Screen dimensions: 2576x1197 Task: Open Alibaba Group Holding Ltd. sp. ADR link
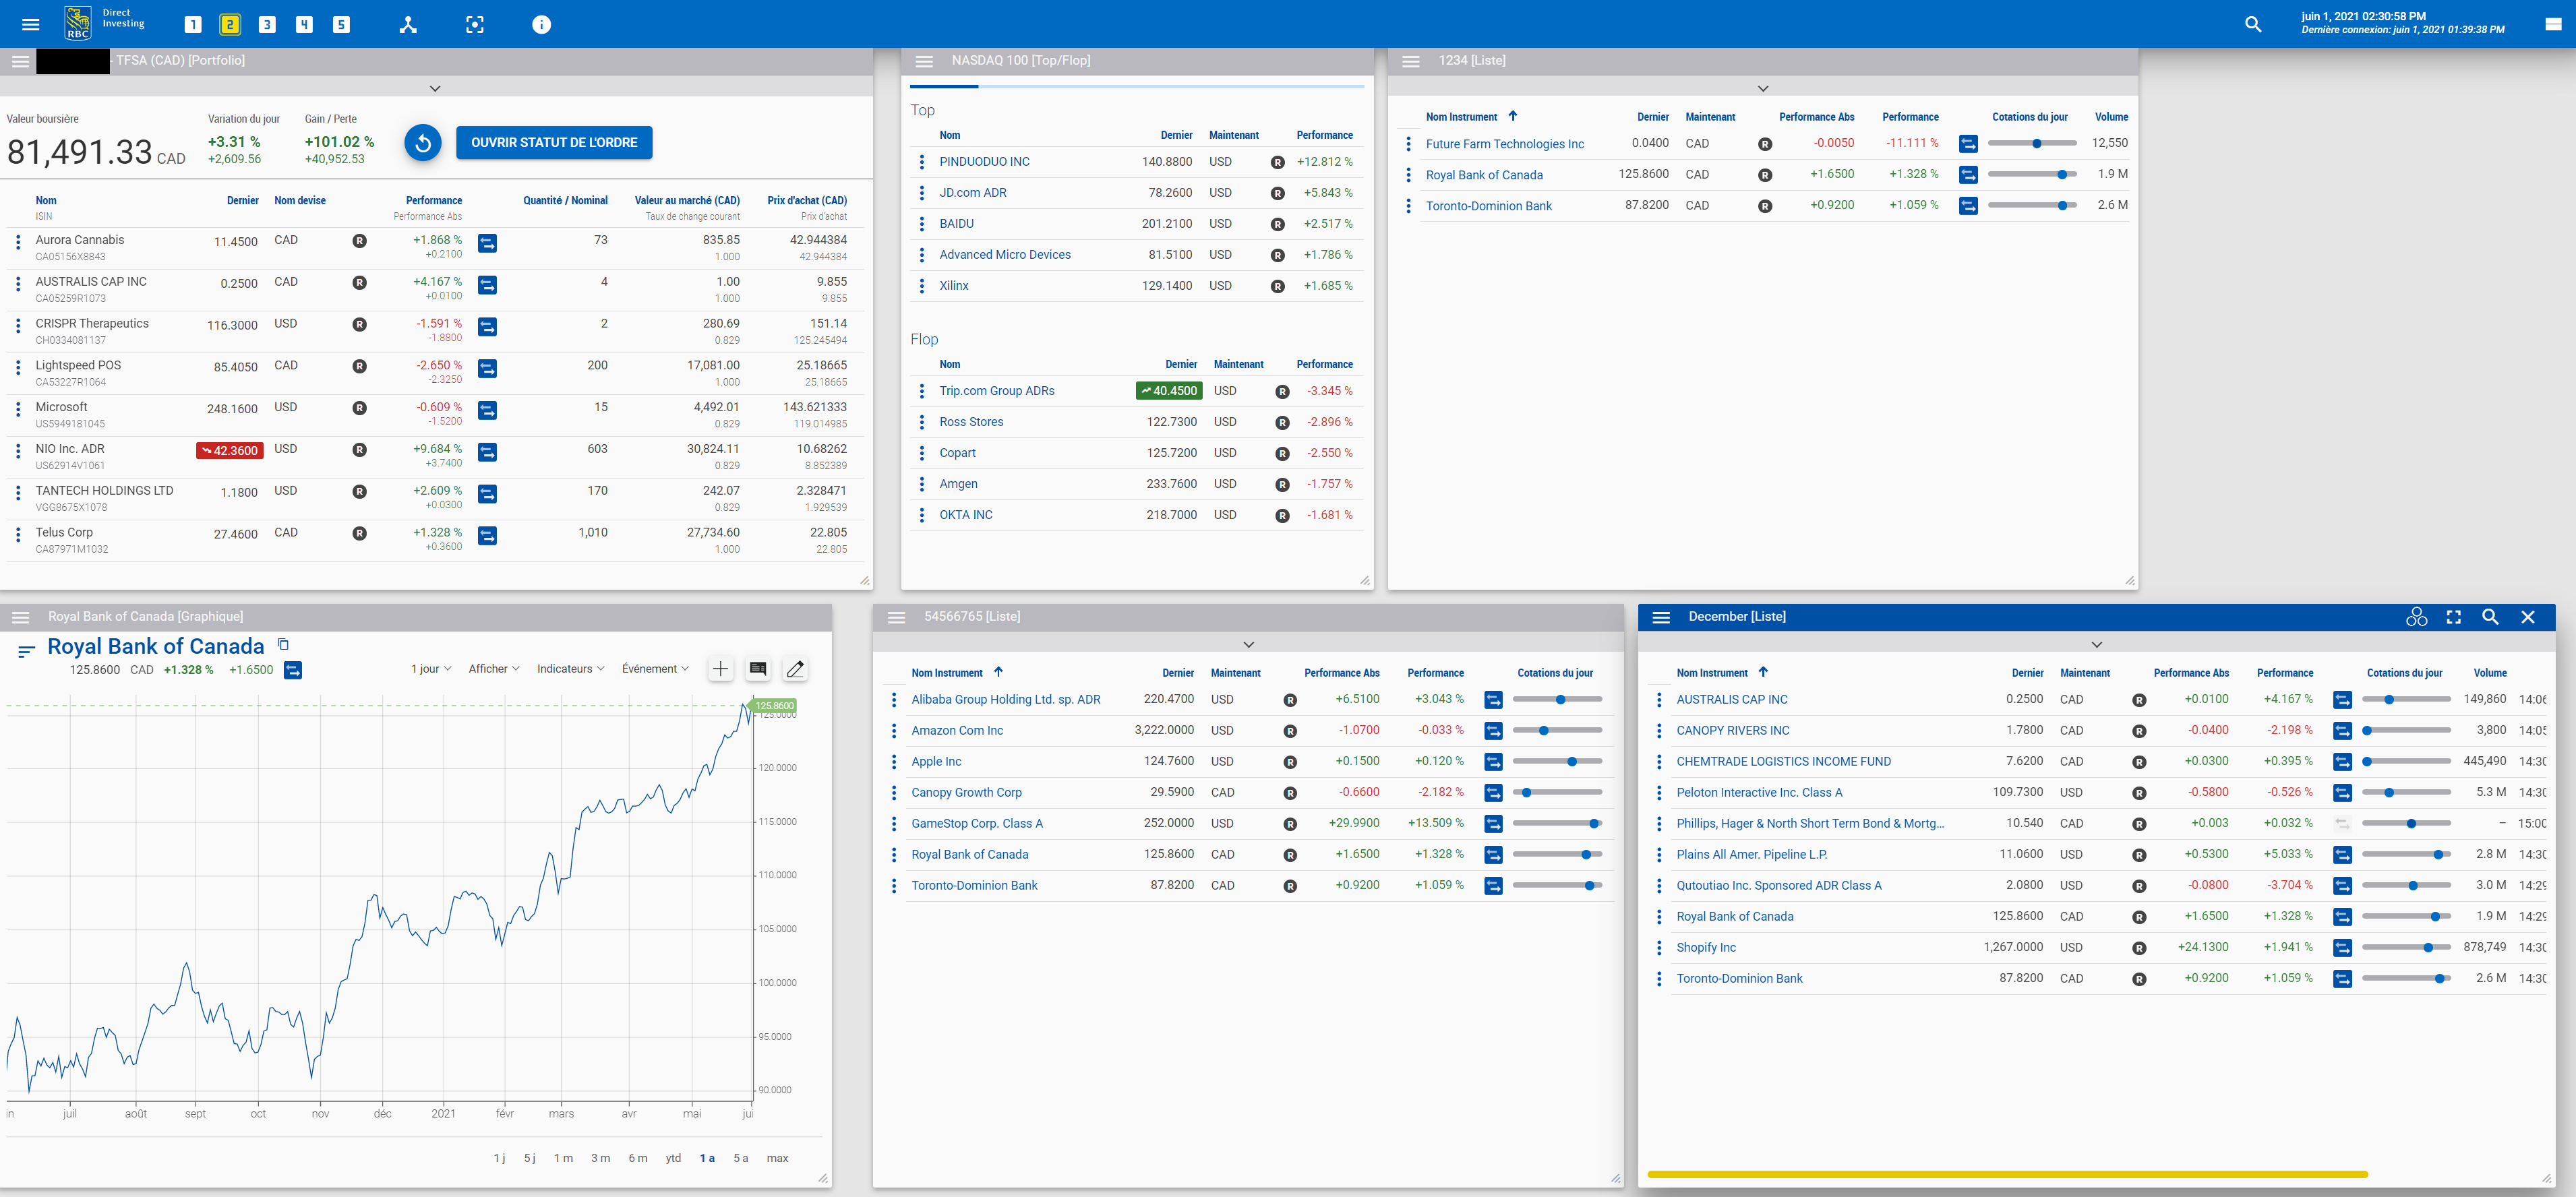pos(1005,700)
